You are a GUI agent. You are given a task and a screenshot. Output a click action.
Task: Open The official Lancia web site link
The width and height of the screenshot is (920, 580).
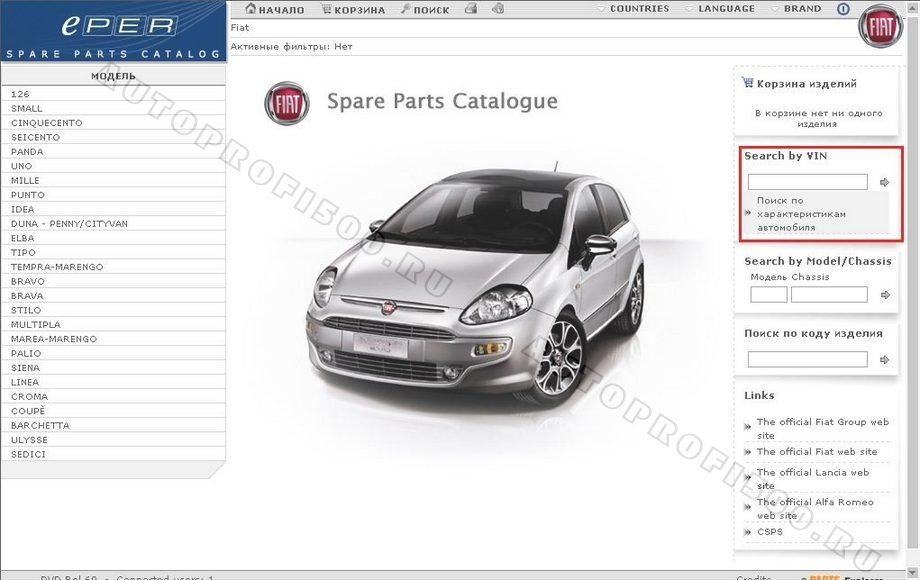point(813,479)
